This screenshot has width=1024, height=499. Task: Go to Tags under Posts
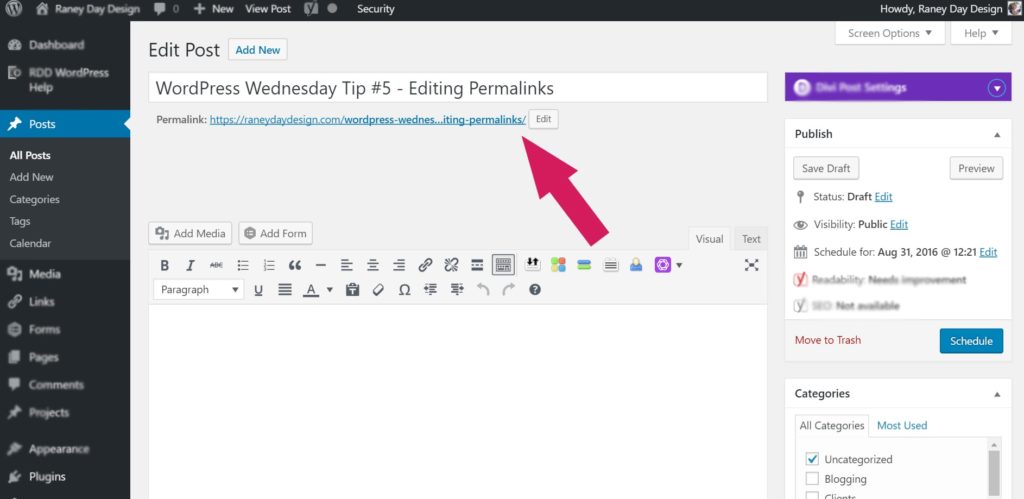pos(20,221)
